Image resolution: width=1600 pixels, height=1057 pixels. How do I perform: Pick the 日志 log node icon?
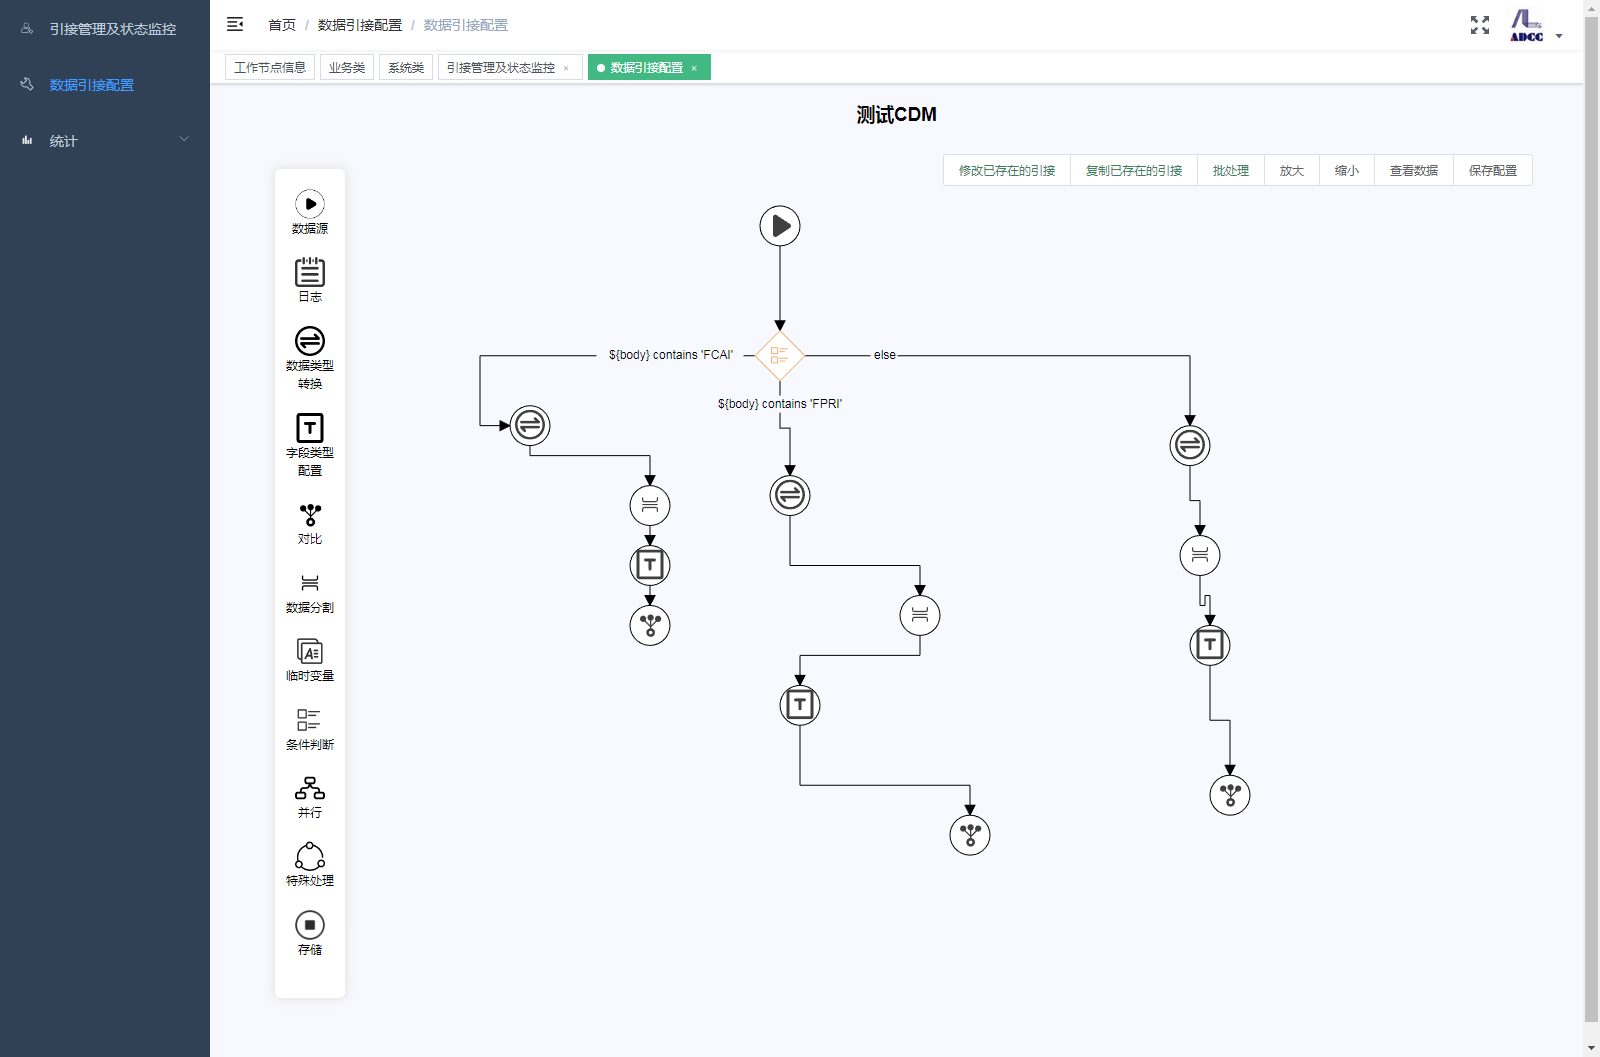click(x=310, y=272)
